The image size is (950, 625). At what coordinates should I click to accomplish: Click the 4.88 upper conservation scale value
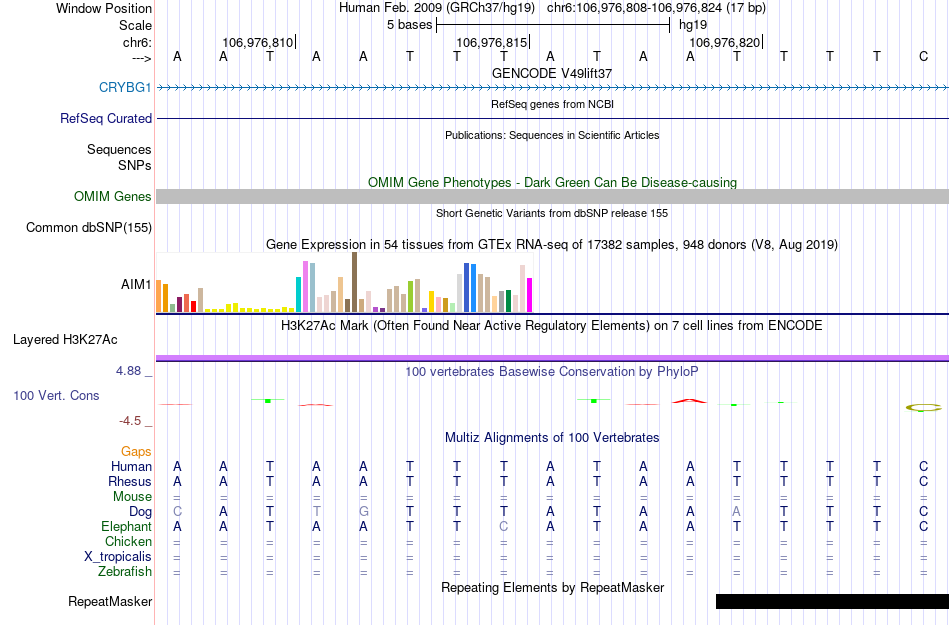128,371
